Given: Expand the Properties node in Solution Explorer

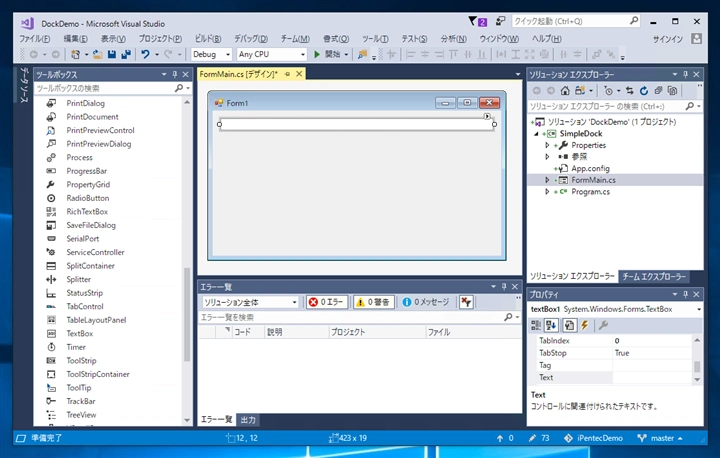Looking at the screenshot, I should (547, 145).
